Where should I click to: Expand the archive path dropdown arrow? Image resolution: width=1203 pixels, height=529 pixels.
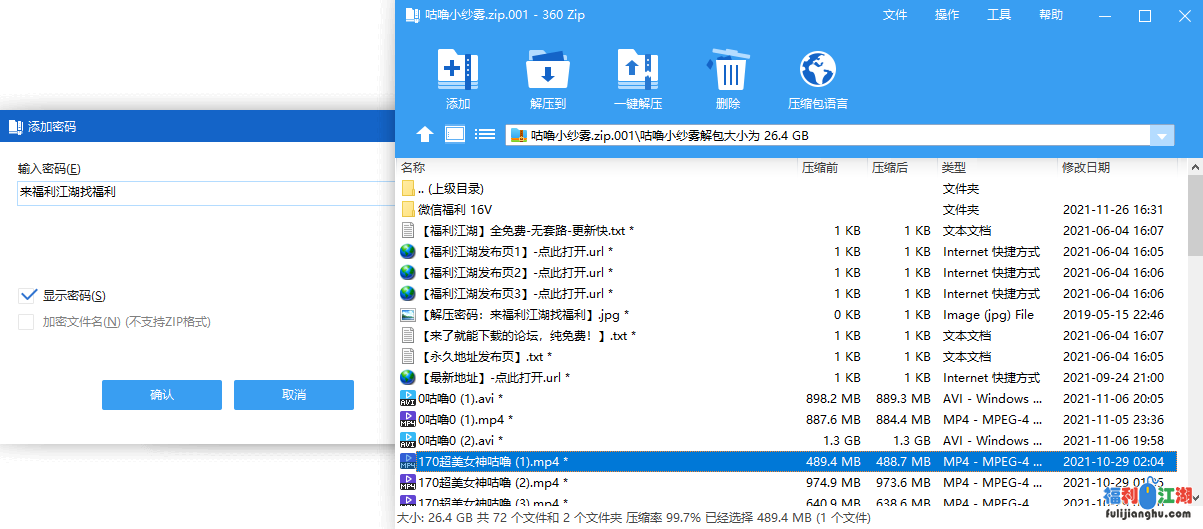(x=1161, y=136)
